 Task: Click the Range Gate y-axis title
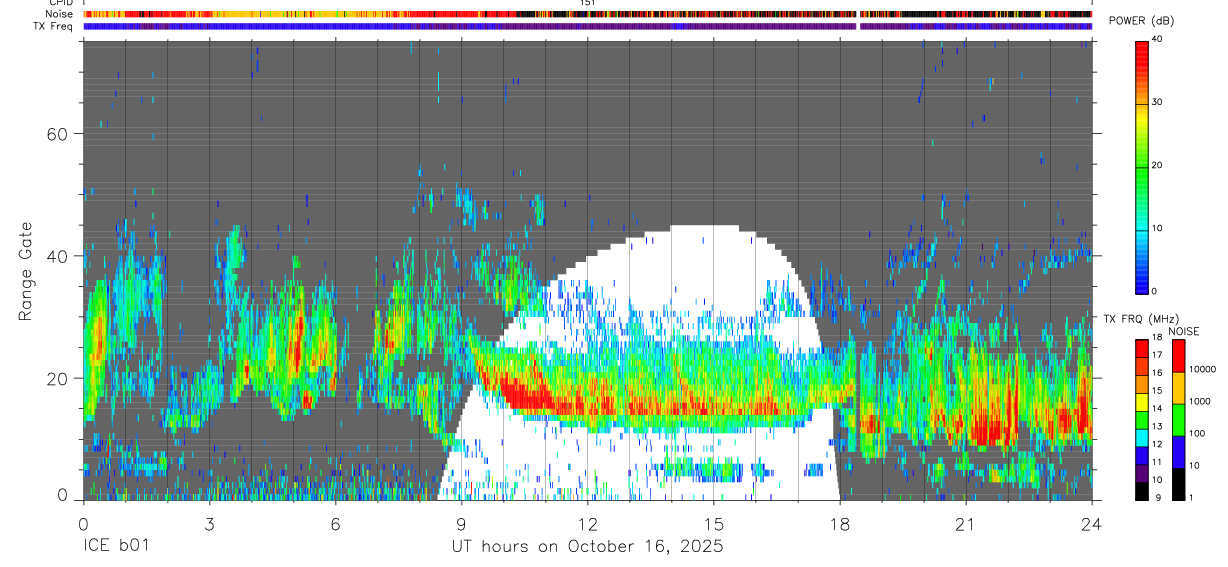point(25,272)
